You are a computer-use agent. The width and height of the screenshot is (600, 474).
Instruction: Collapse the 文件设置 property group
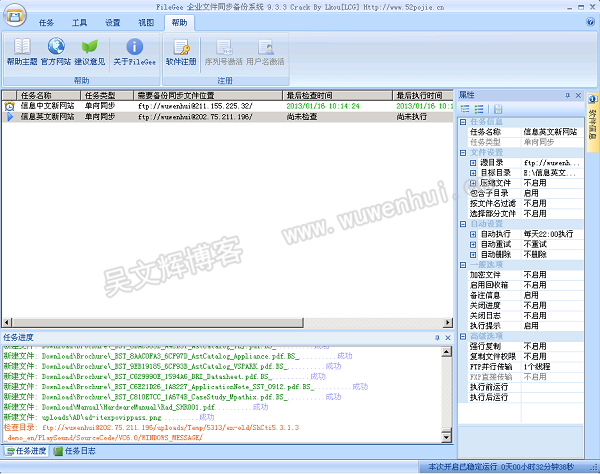463,151
